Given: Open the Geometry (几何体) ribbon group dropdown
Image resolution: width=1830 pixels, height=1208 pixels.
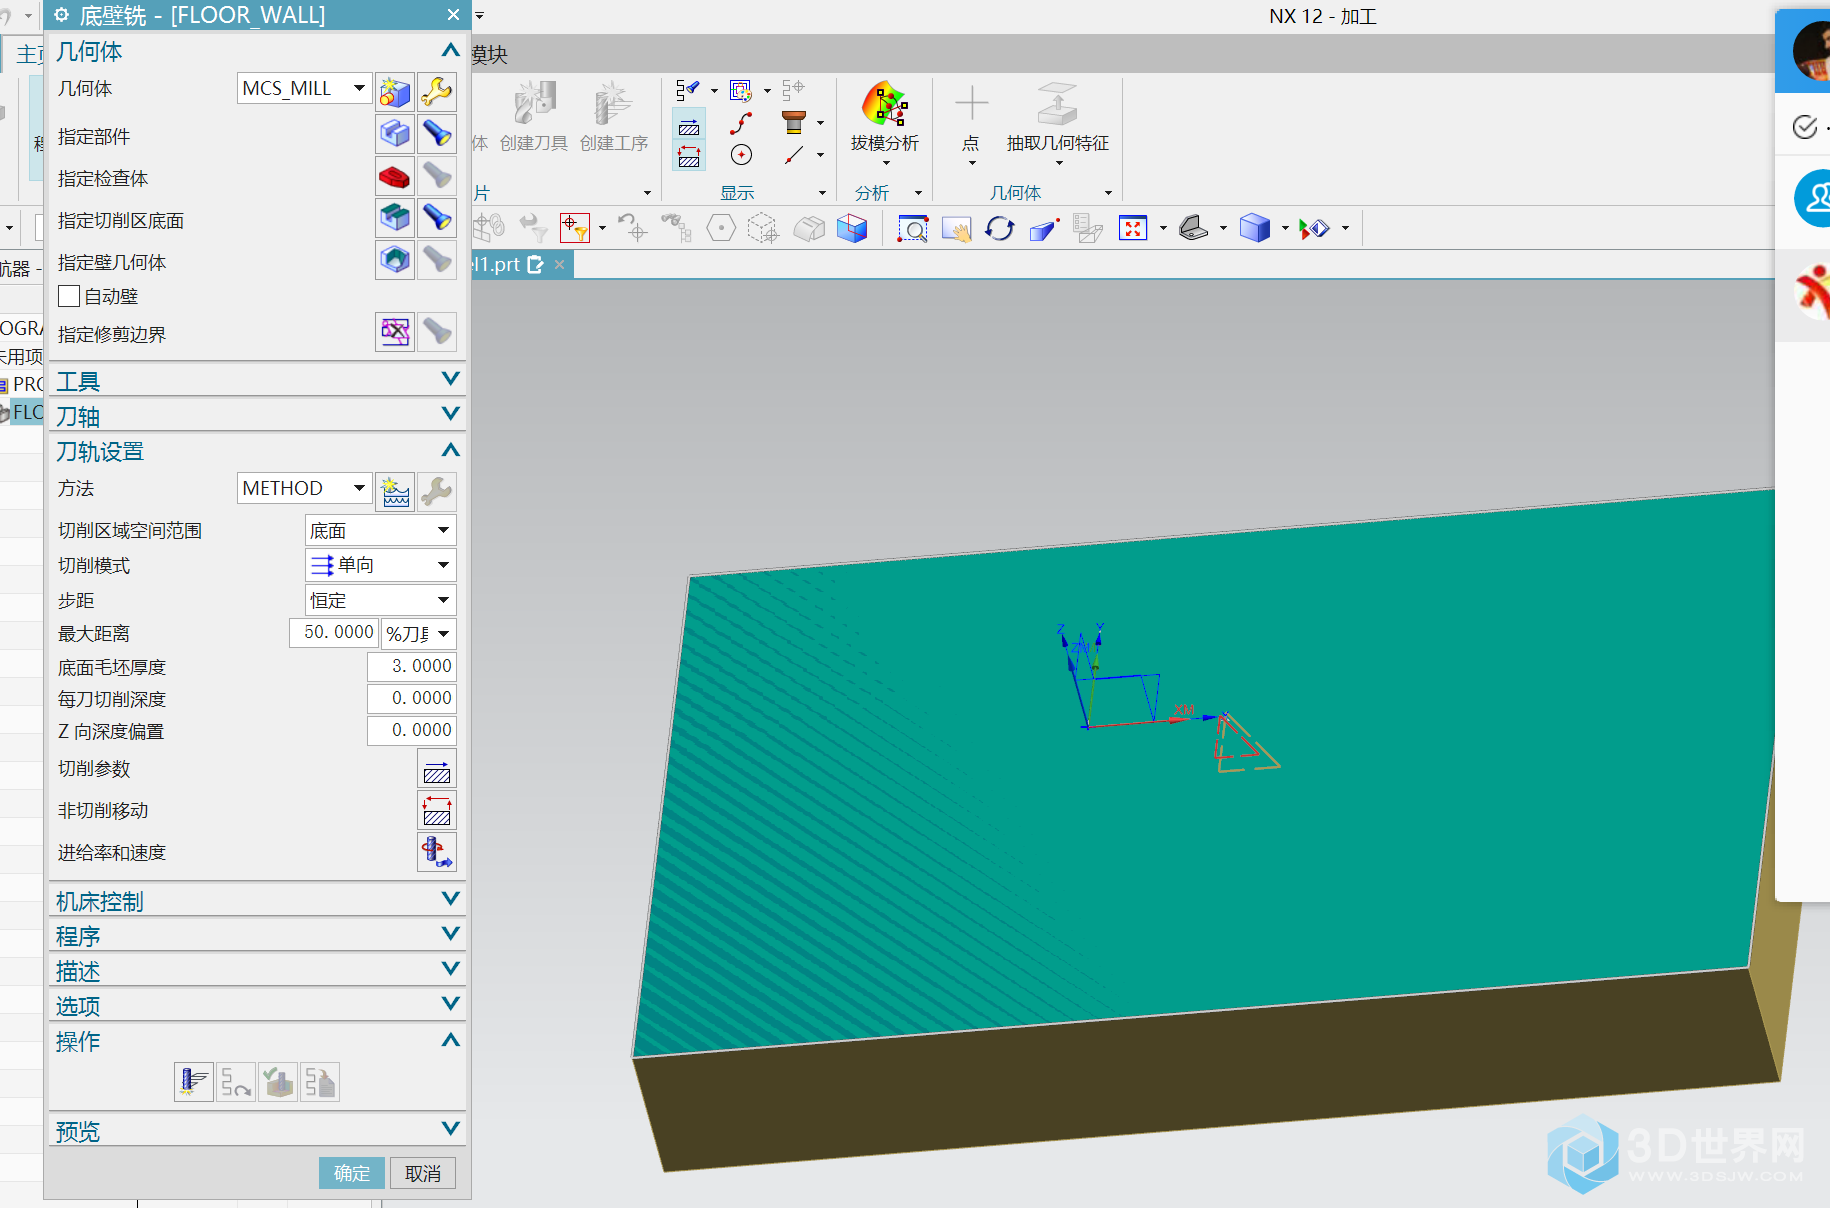Looking at the screenshot, I should [x=1108, y=193].
